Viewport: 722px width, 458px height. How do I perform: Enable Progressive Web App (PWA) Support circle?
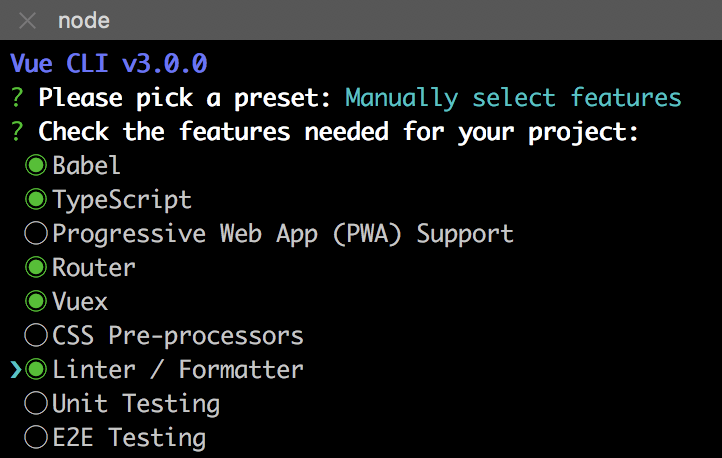[36, 233]
